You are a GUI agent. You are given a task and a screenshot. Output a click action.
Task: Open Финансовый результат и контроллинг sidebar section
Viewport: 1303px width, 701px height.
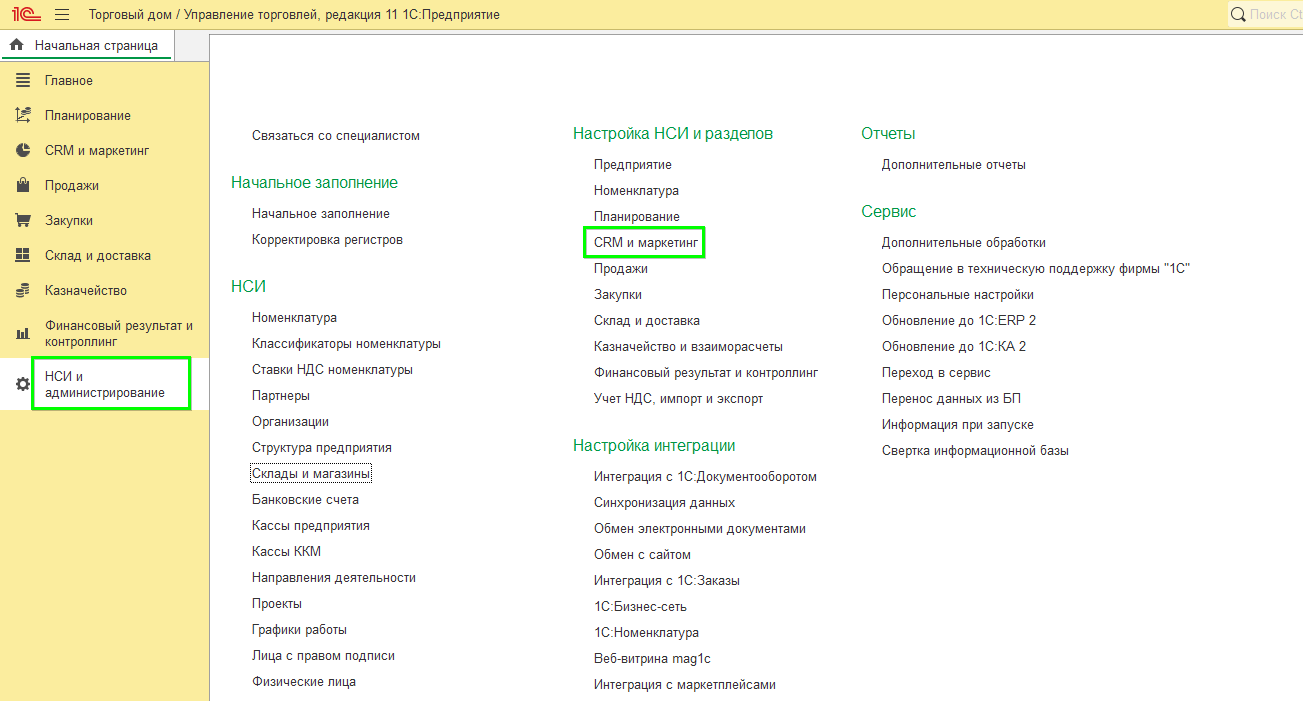tap(119, 333)
